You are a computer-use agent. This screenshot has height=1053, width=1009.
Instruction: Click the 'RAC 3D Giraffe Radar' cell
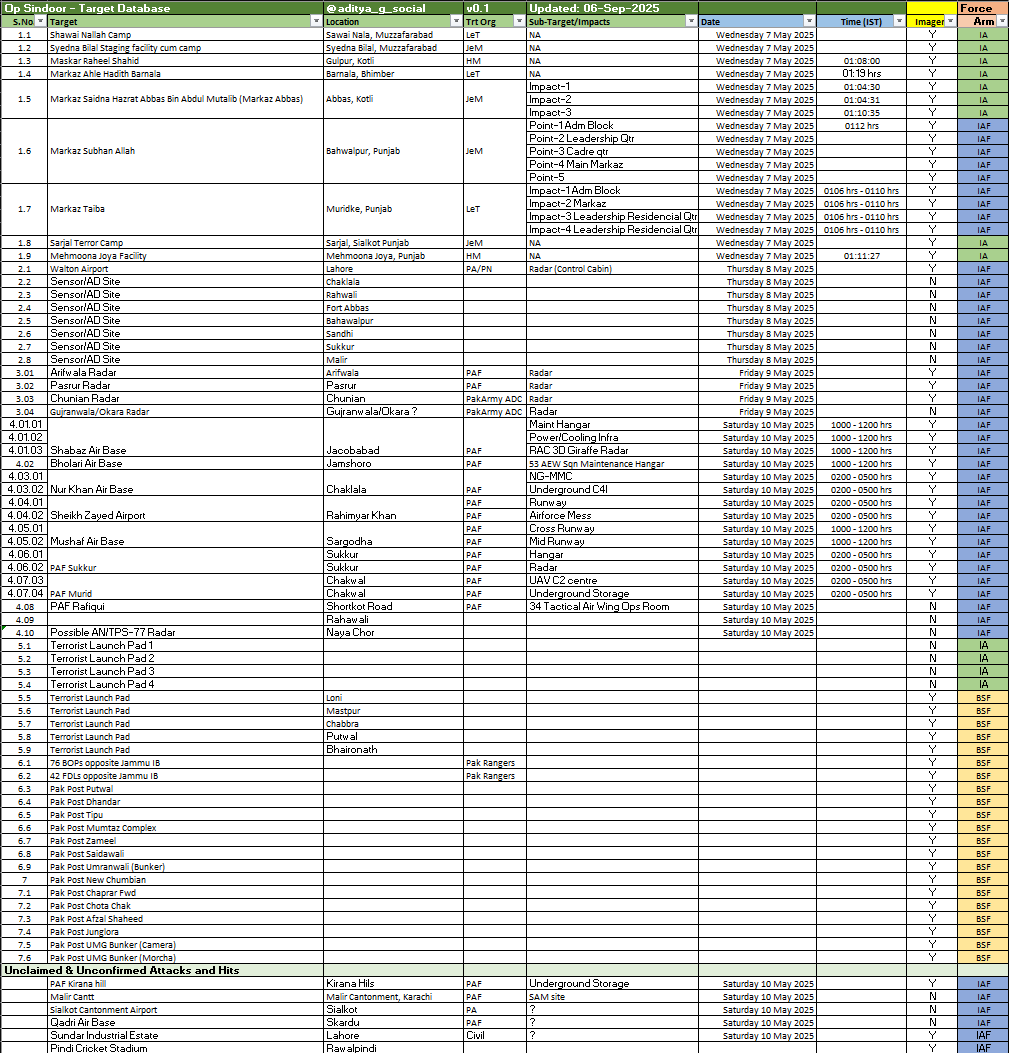tap(613, 451)
